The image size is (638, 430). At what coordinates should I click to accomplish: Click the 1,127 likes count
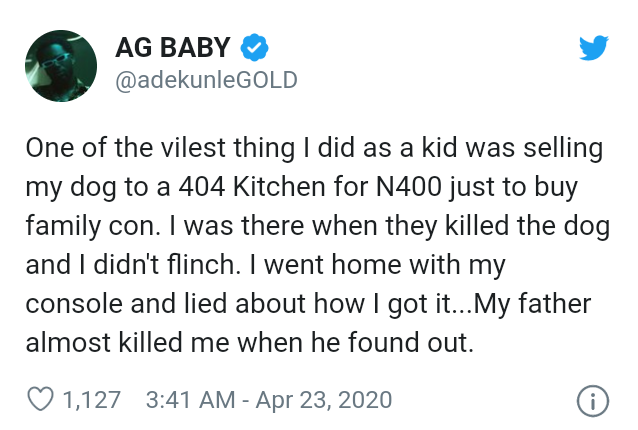(x=92, y=399)
